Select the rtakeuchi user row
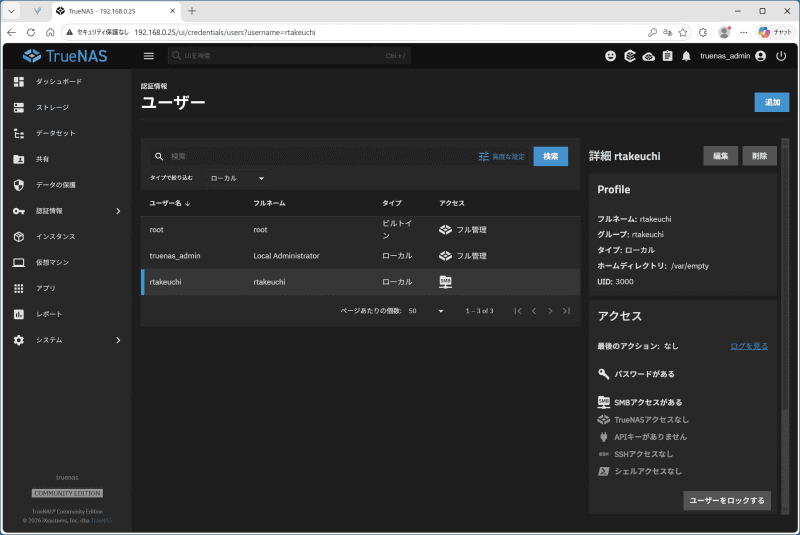Image resolution: width=800 pixels, height=535 pixels. click(360, 282)
